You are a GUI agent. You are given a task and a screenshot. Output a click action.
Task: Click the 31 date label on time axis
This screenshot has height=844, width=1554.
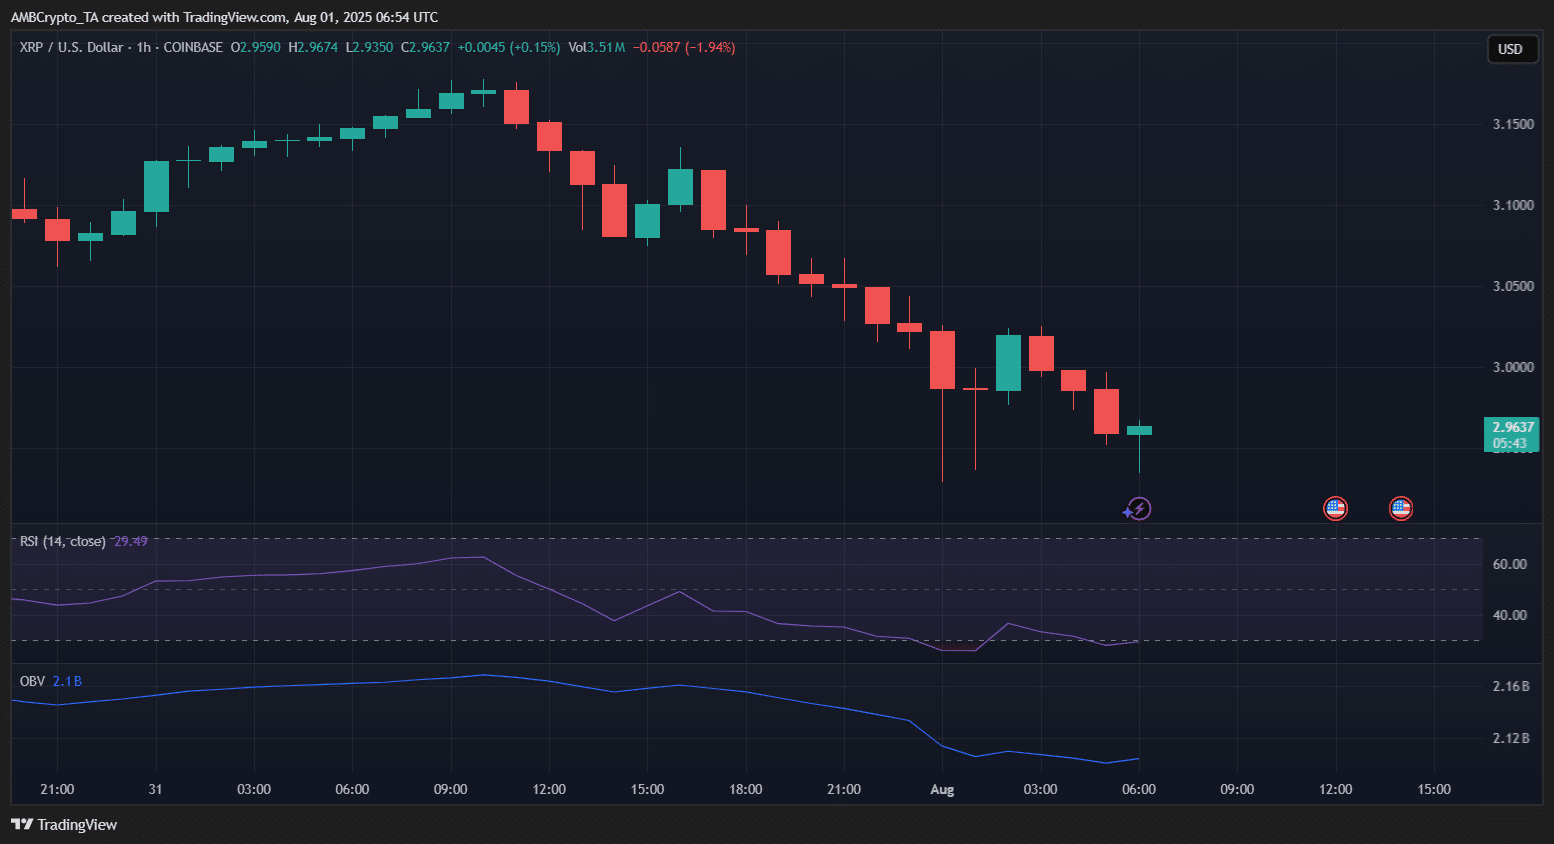(155, 789)
